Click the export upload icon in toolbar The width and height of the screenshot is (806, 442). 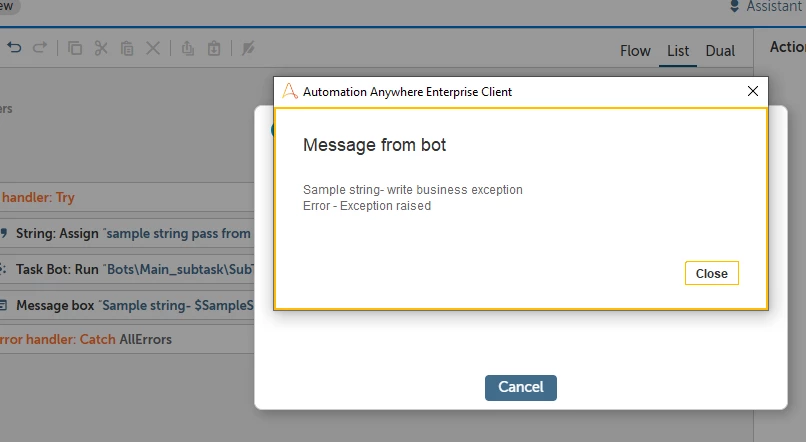point(188,48)
